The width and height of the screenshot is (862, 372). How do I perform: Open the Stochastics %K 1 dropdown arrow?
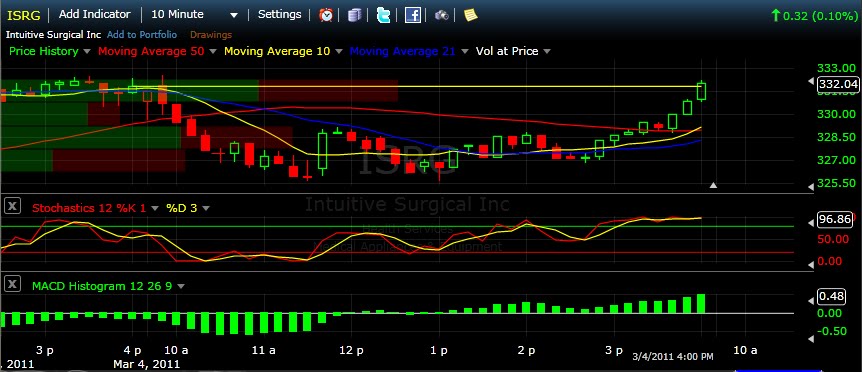(155, 208)
